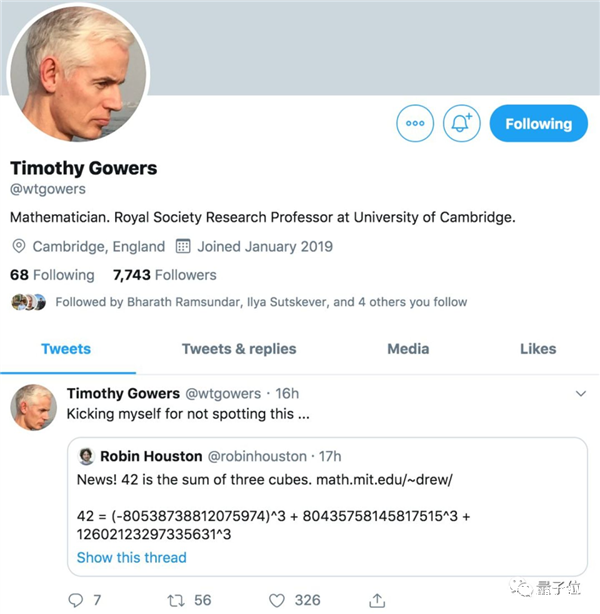
Task: Select the Tweets tab
Action: click(x=66, y=349)
